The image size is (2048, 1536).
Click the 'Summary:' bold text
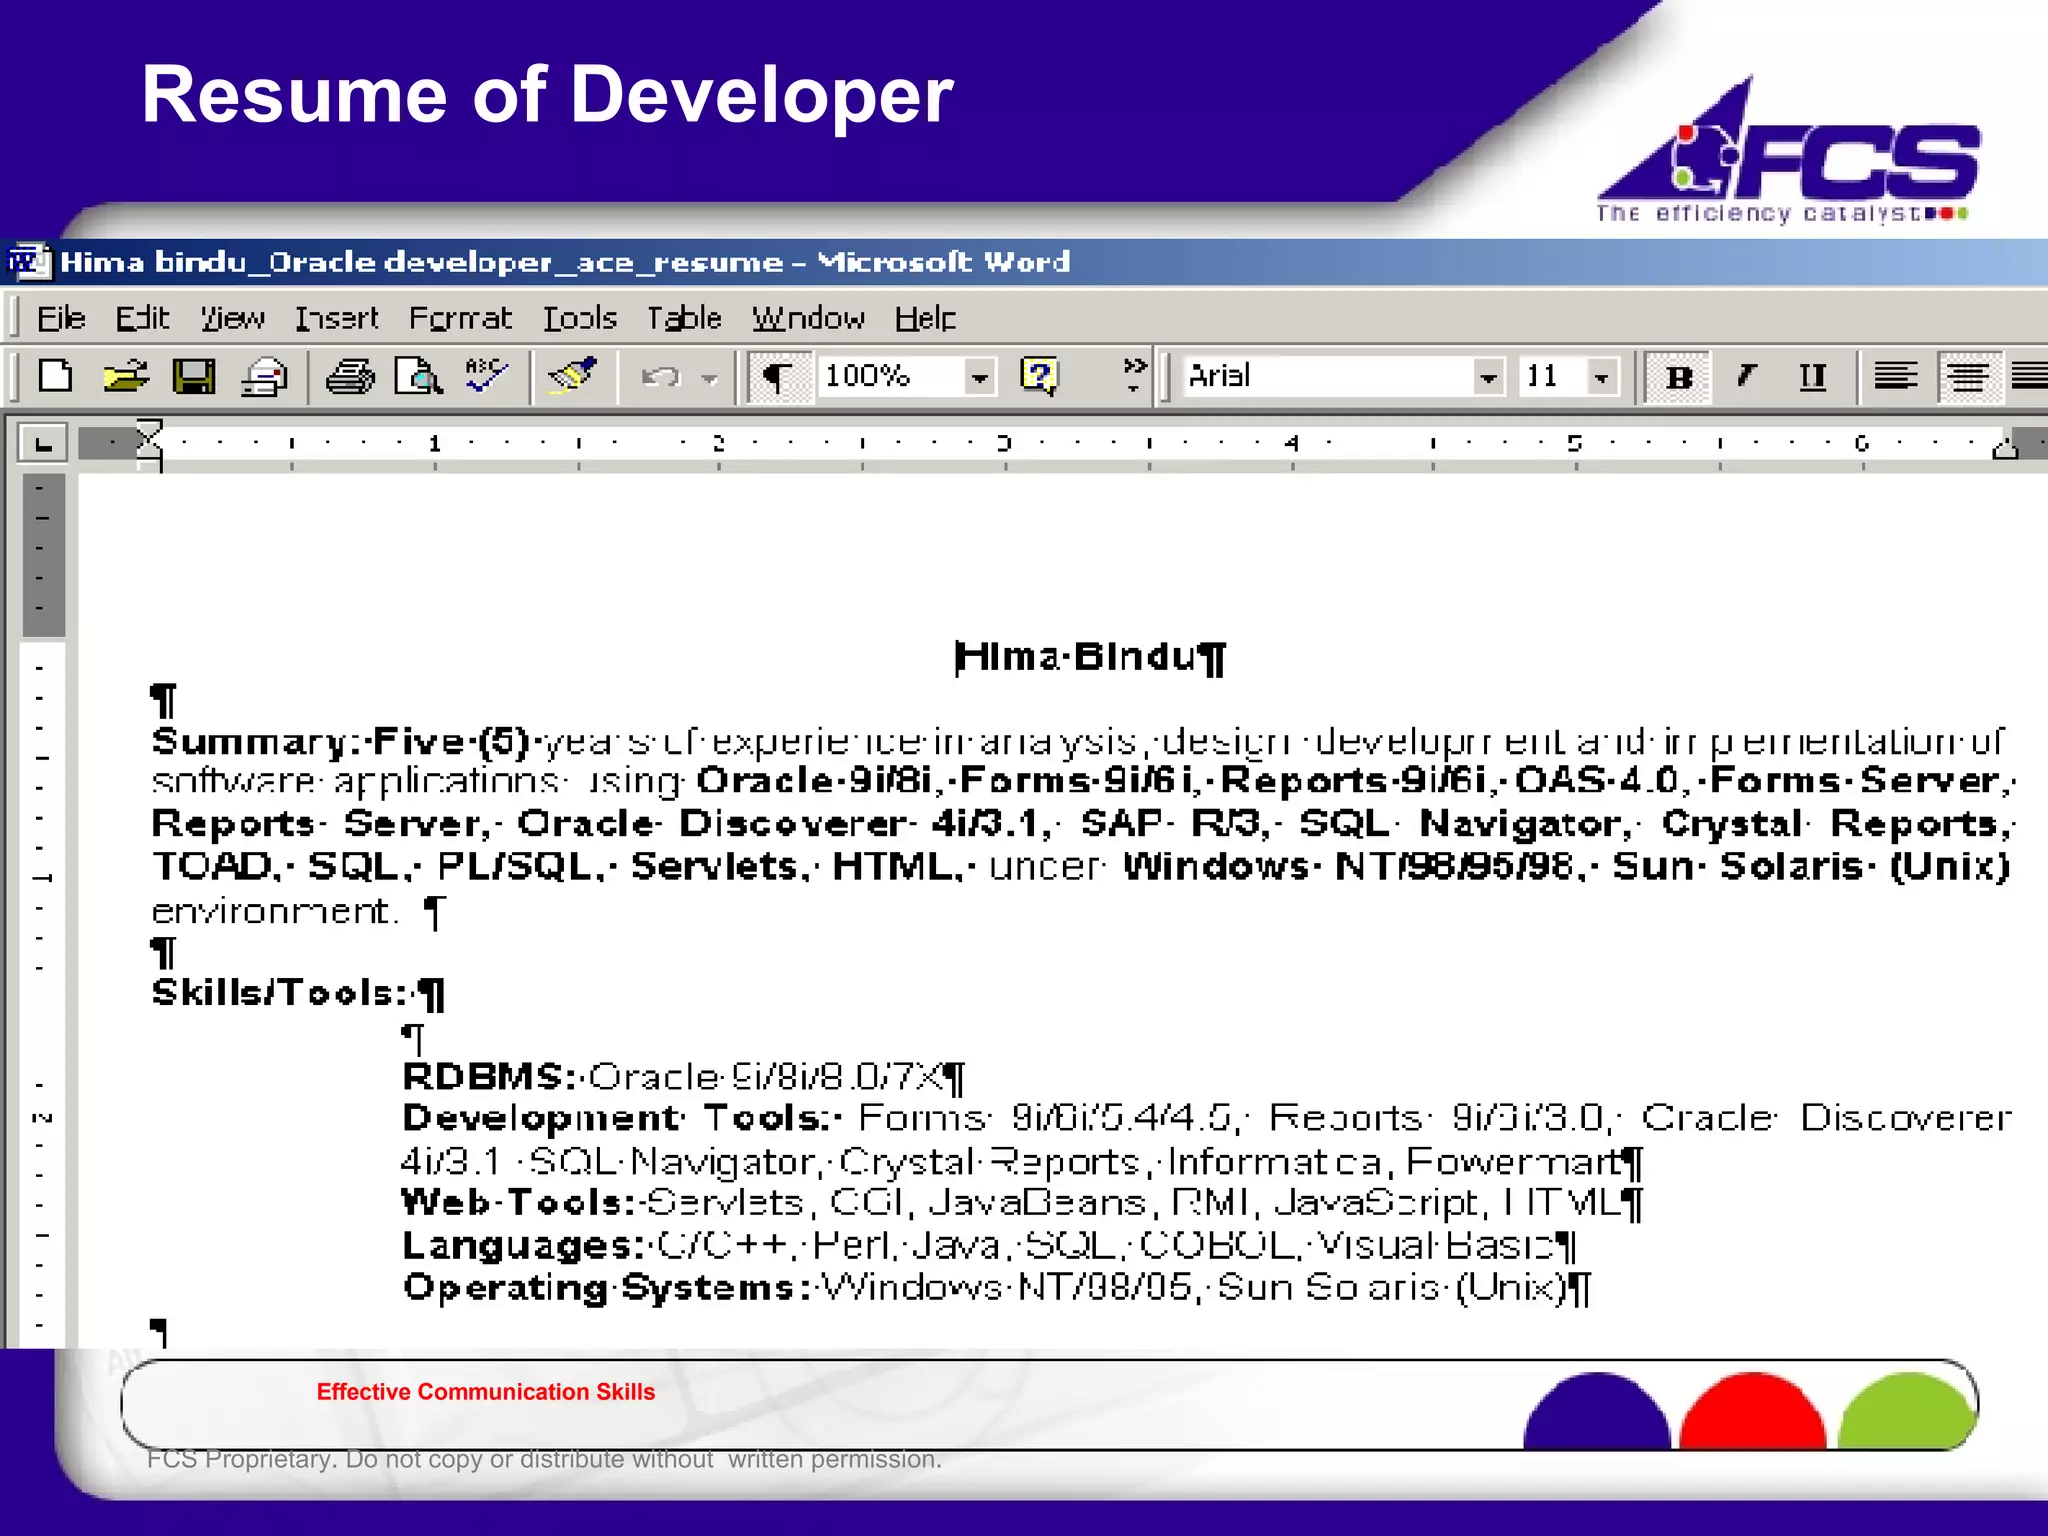[256, 741]
